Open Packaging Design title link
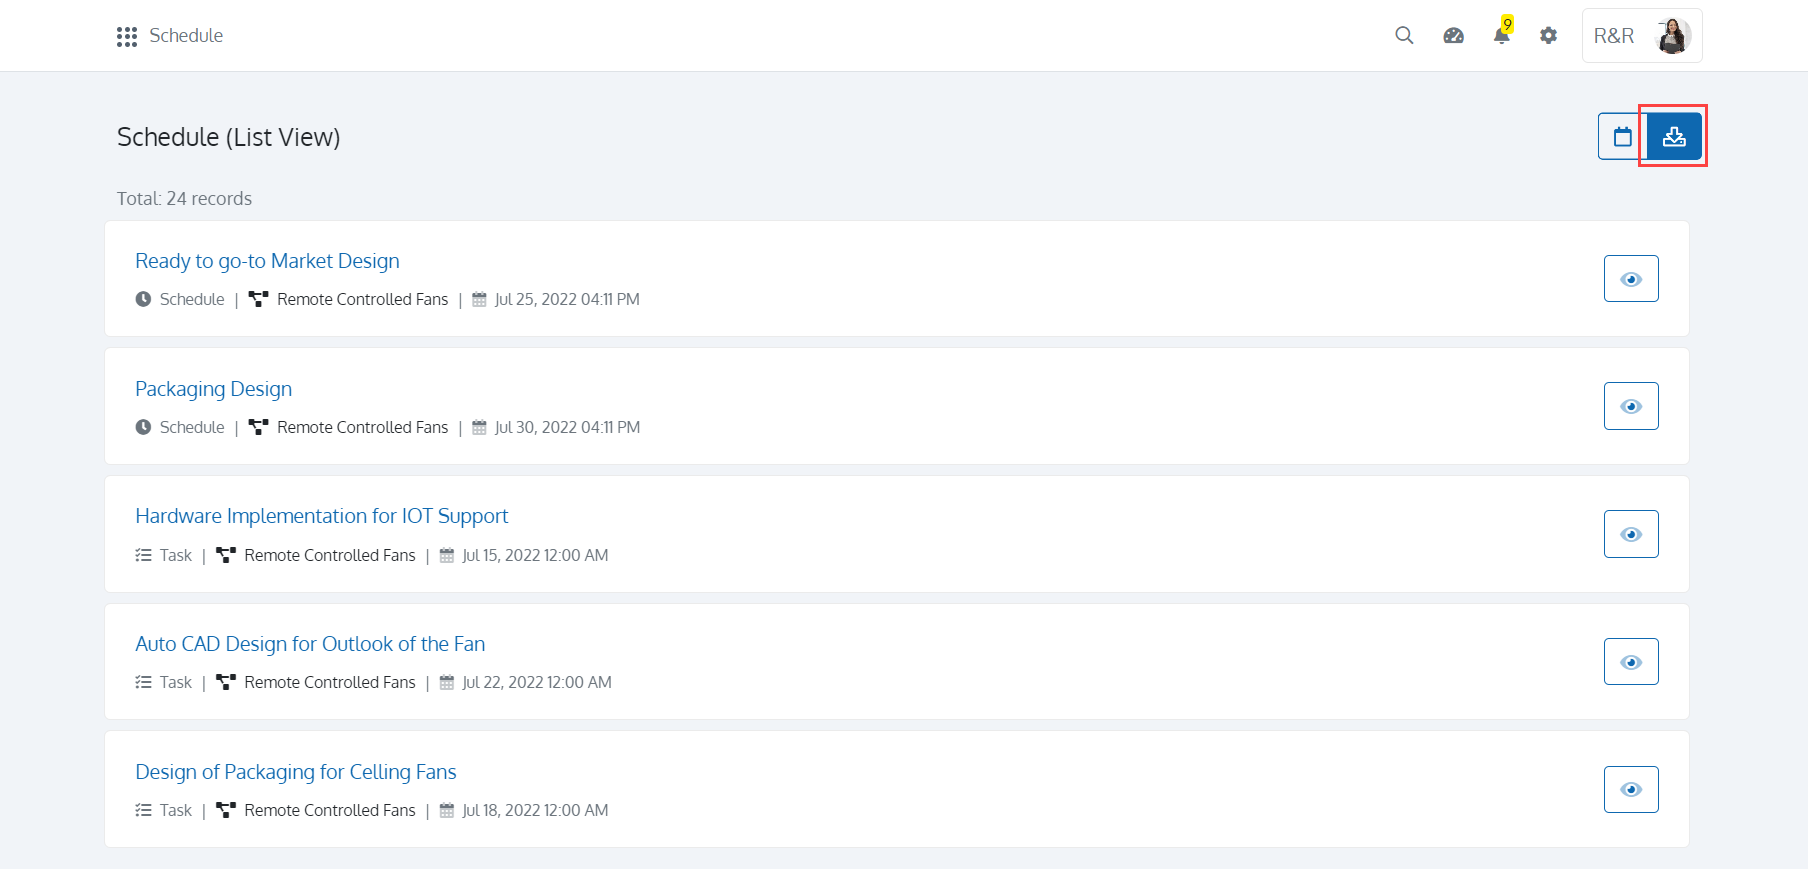1808x869 pixels. click(x=213, y=389)
